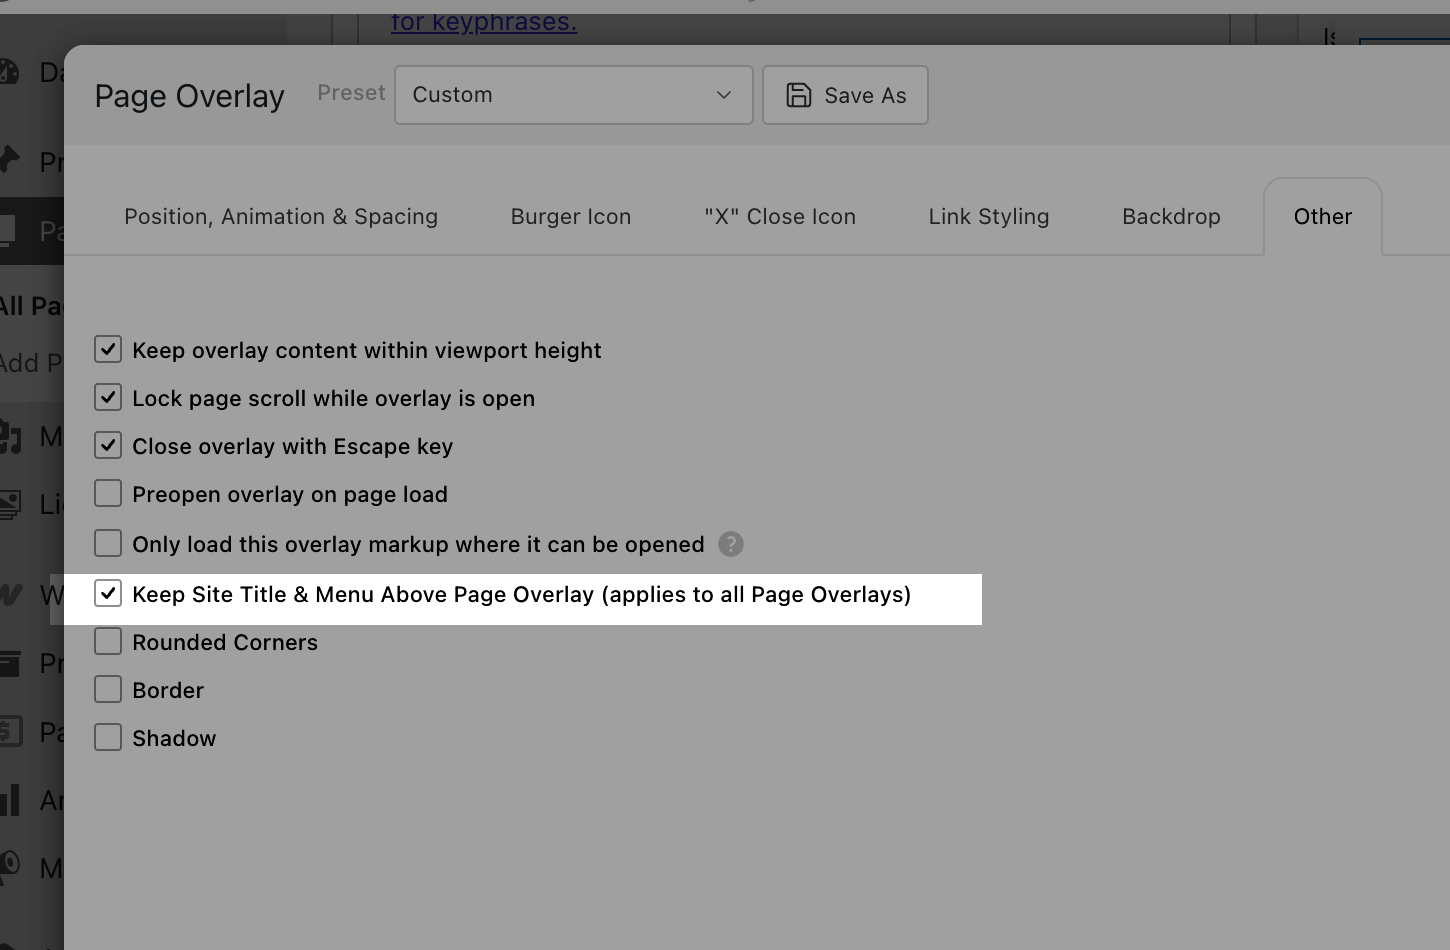Switch to Position, Animation & Spacing tab
Viewport: 1450px width, 950px height.
pyautogui.click(x=281, y=217)
